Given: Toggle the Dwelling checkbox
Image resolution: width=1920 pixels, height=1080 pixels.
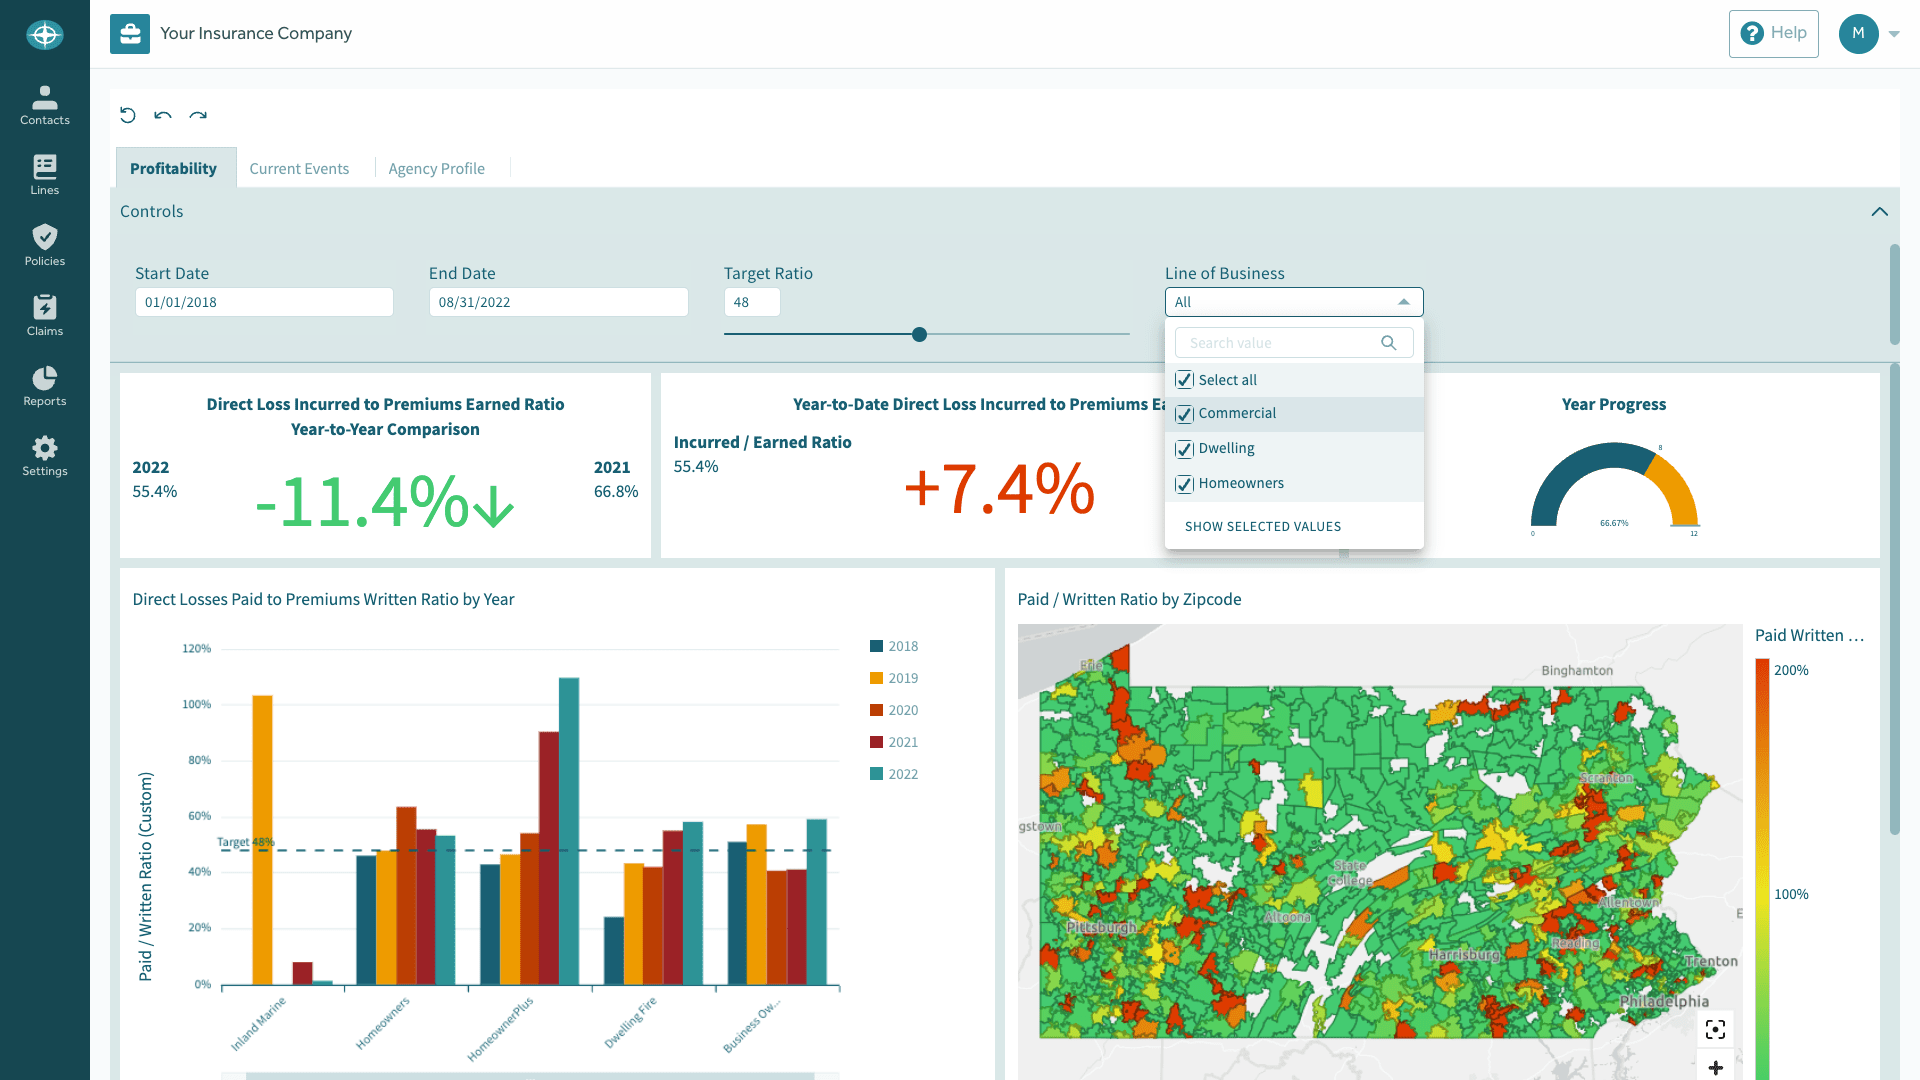Looking at the screenshot, I should pyautogui.click(x=1184, y=448).
